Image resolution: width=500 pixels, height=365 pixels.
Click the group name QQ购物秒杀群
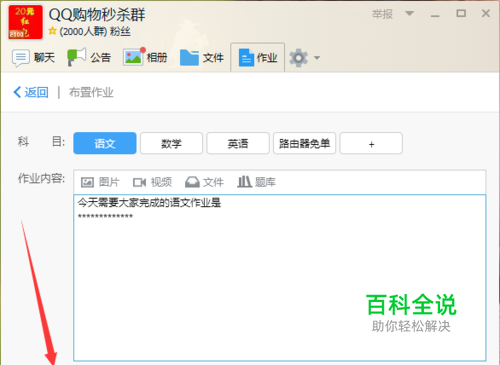(x=97, y=15)
